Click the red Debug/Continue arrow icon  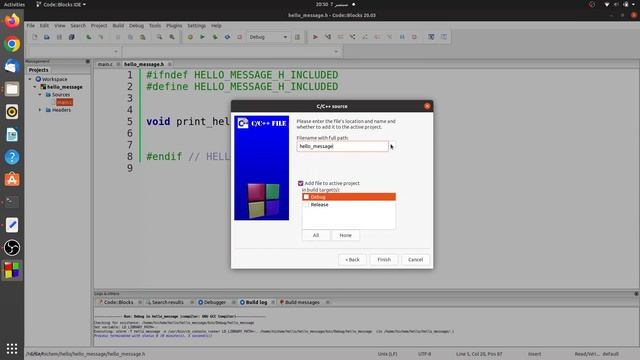tap(315, 37)
